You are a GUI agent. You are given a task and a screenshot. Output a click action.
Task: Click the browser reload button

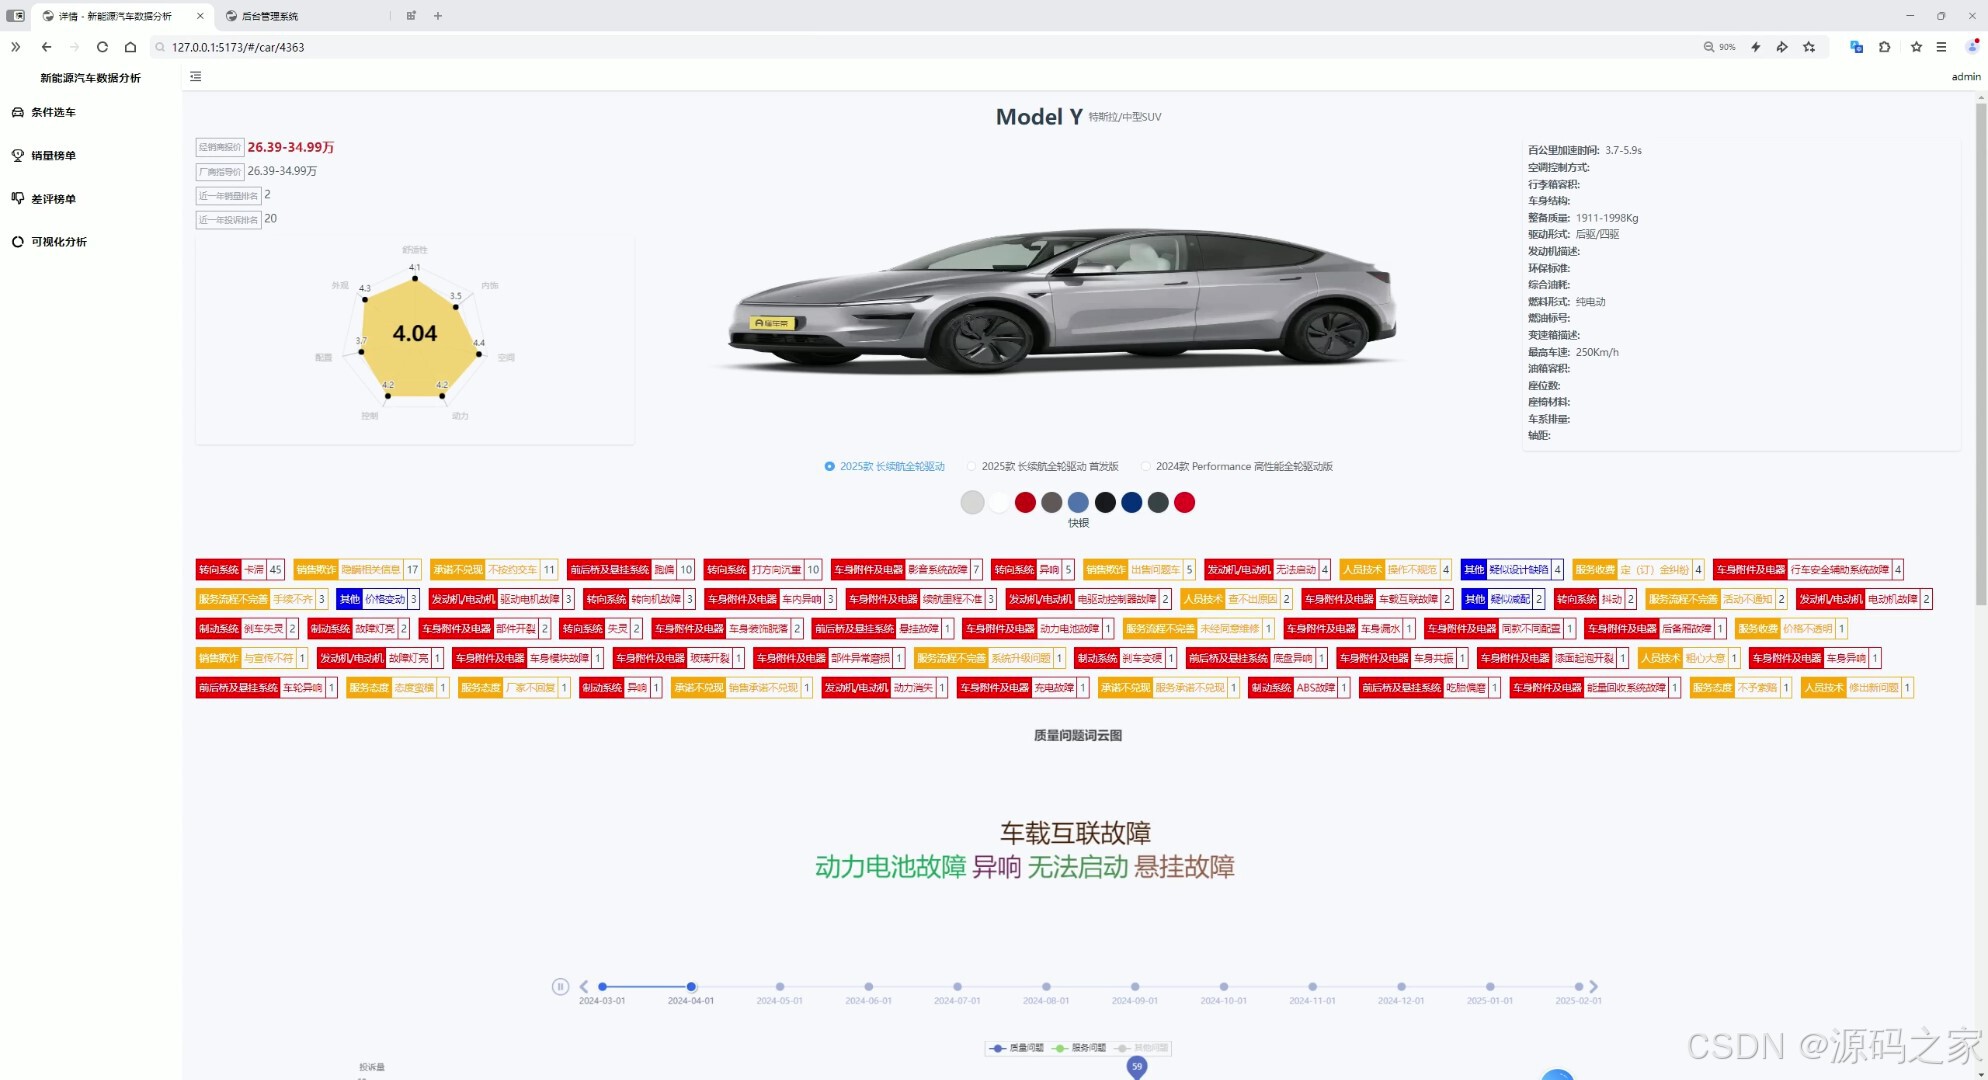(x=102, y=47)
